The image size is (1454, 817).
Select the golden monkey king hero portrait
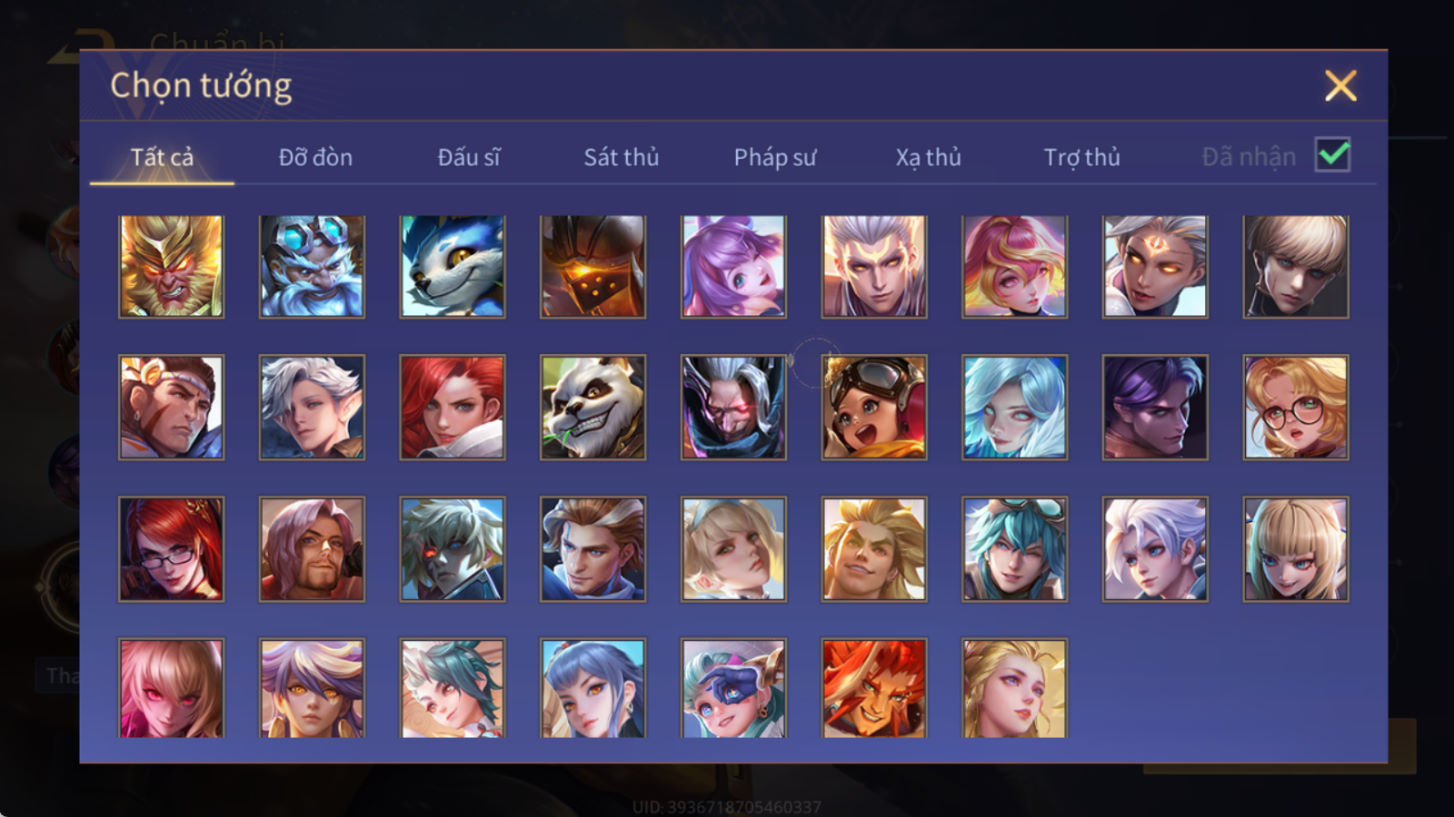pyautogui.click(x=171, y=266)
